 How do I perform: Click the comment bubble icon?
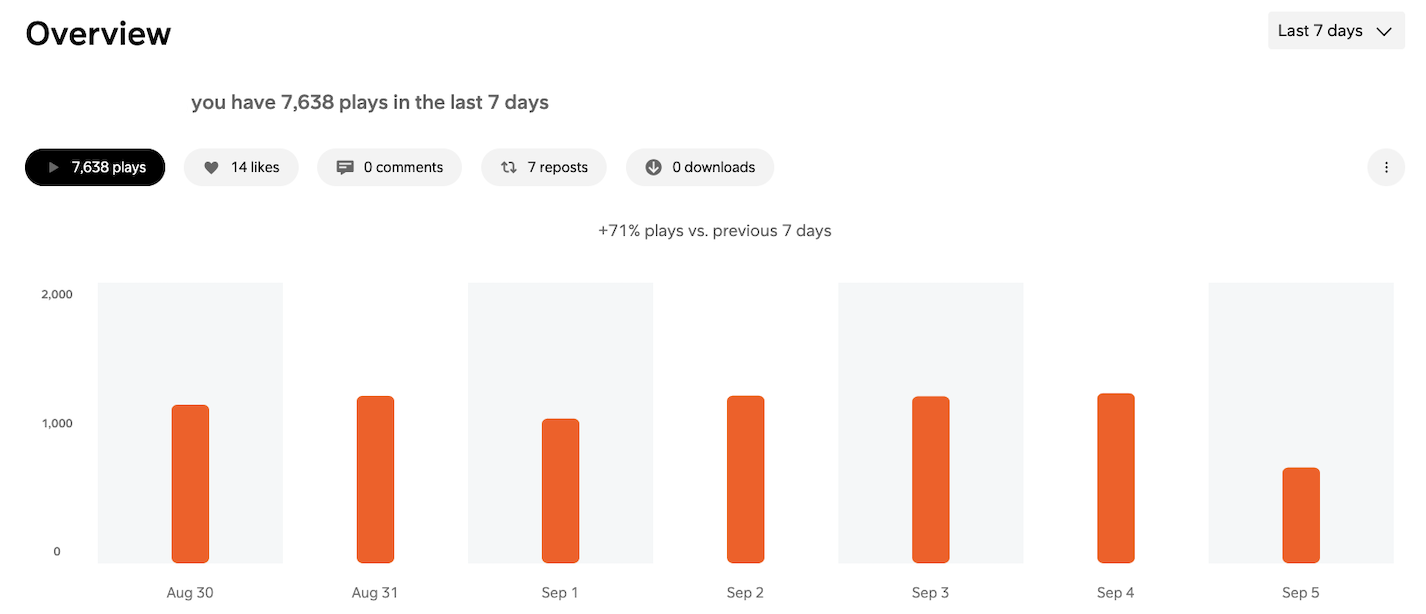point(345,168)
